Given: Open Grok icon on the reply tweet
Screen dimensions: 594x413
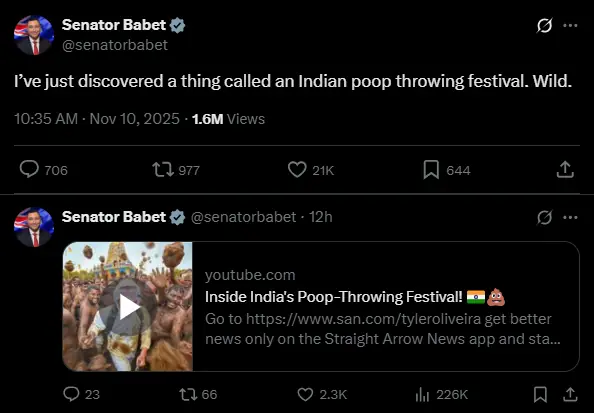Looking at the screenshot, I should tap(544, 217).
